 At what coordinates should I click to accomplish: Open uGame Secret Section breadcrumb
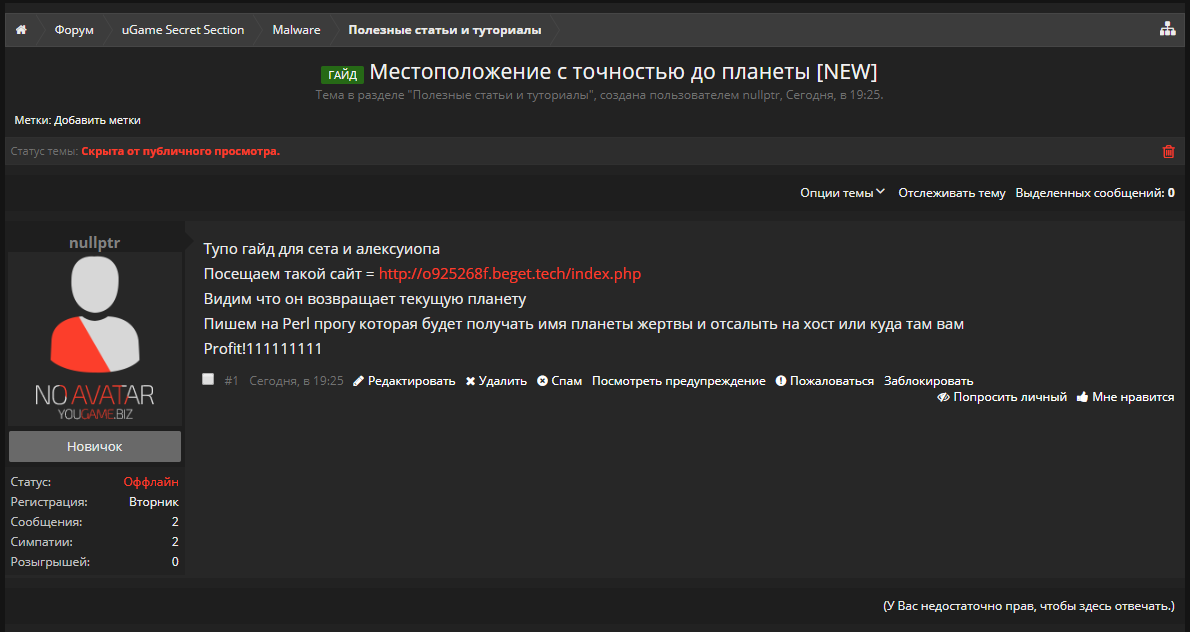(x=183, y=30)
